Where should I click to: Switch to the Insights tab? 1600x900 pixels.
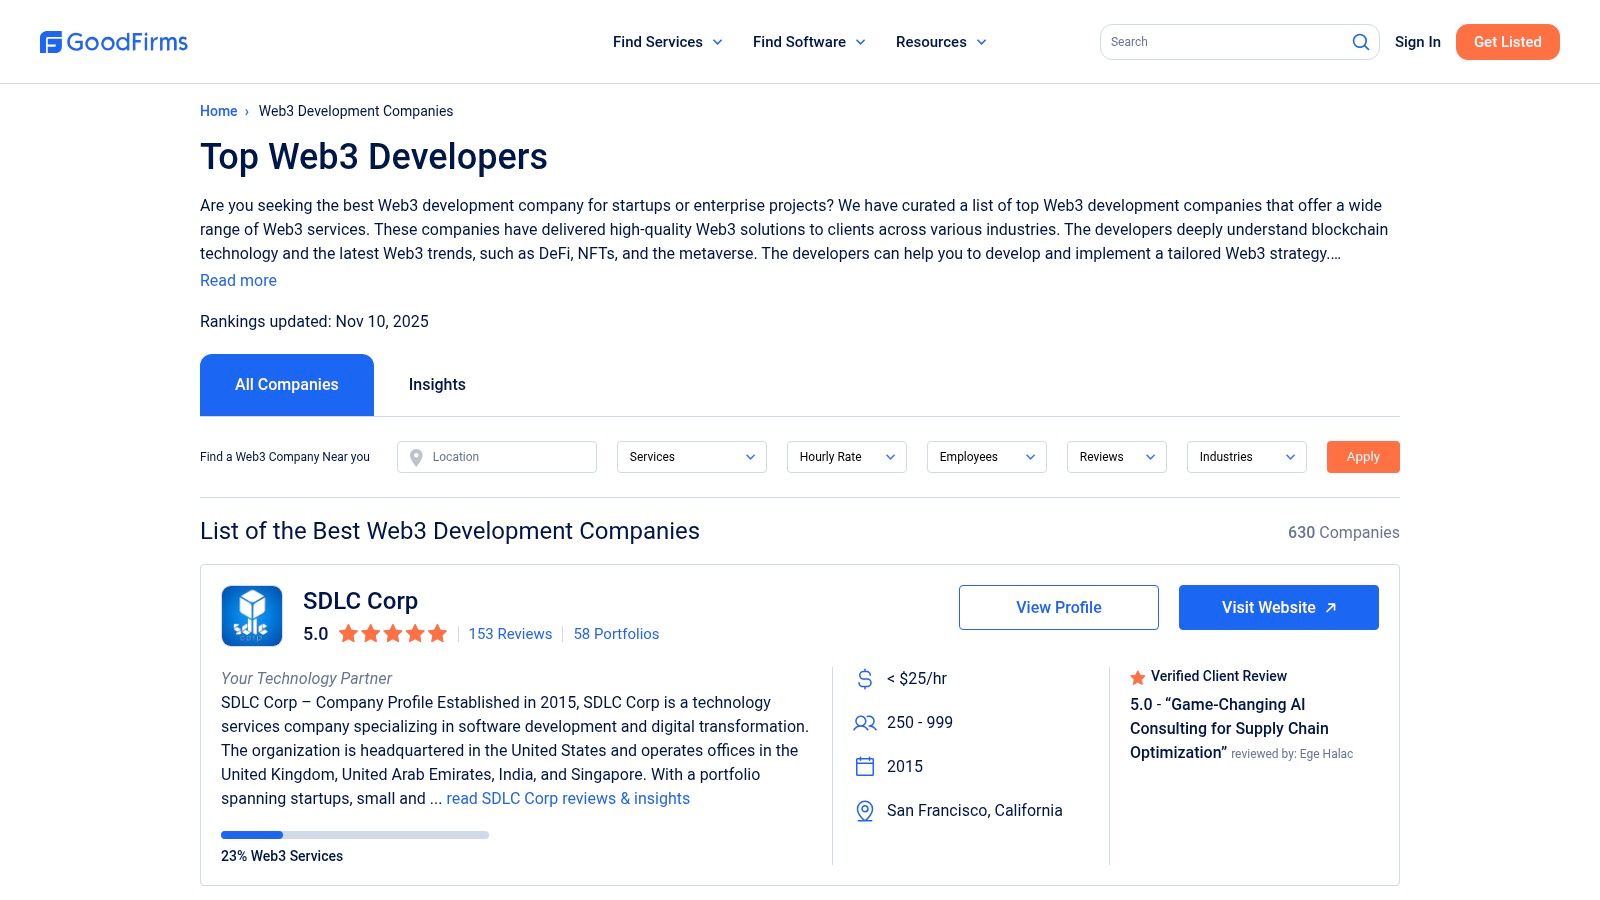click(x=437, y=385)
